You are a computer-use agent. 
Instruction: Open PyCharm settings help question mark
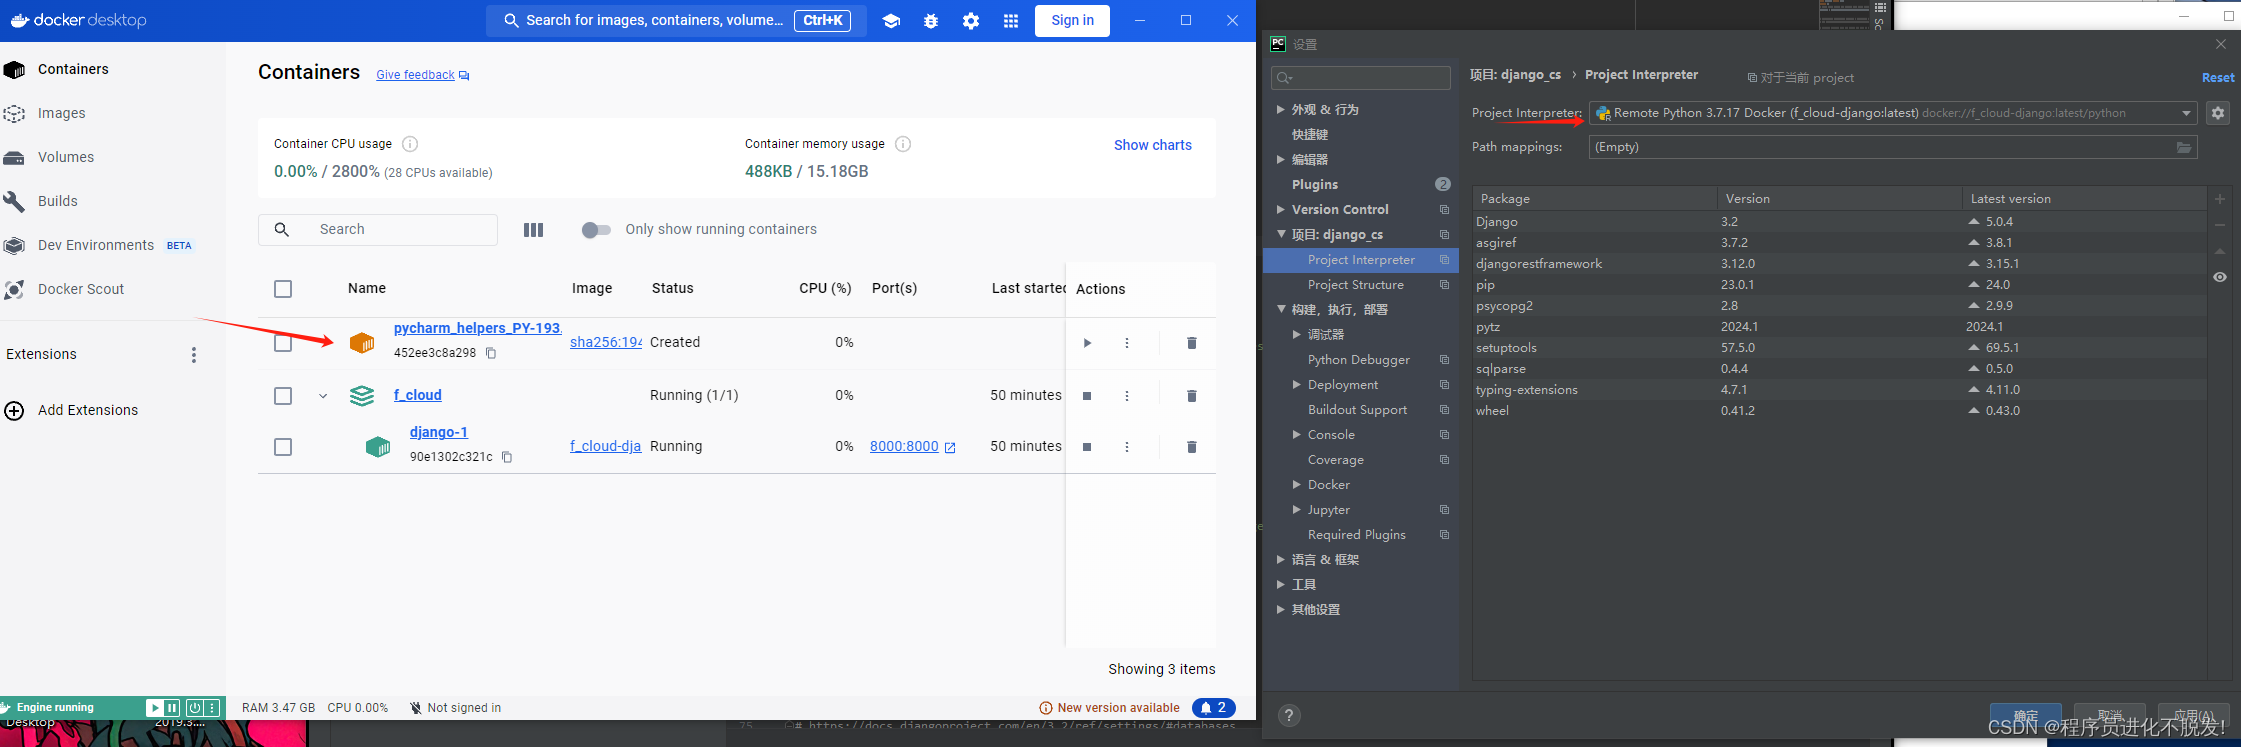(x=1289, y=715)
